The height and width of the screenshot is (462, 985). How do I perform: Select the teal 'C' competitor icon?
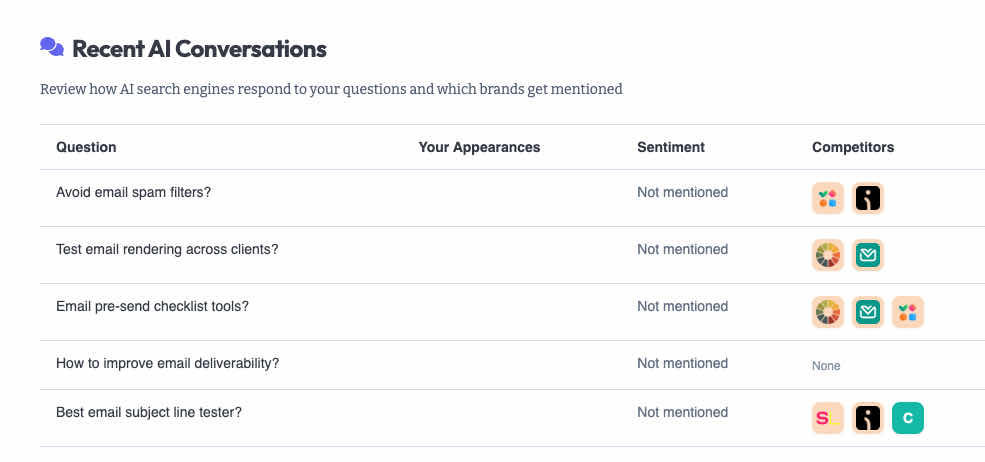coord(908,418)
